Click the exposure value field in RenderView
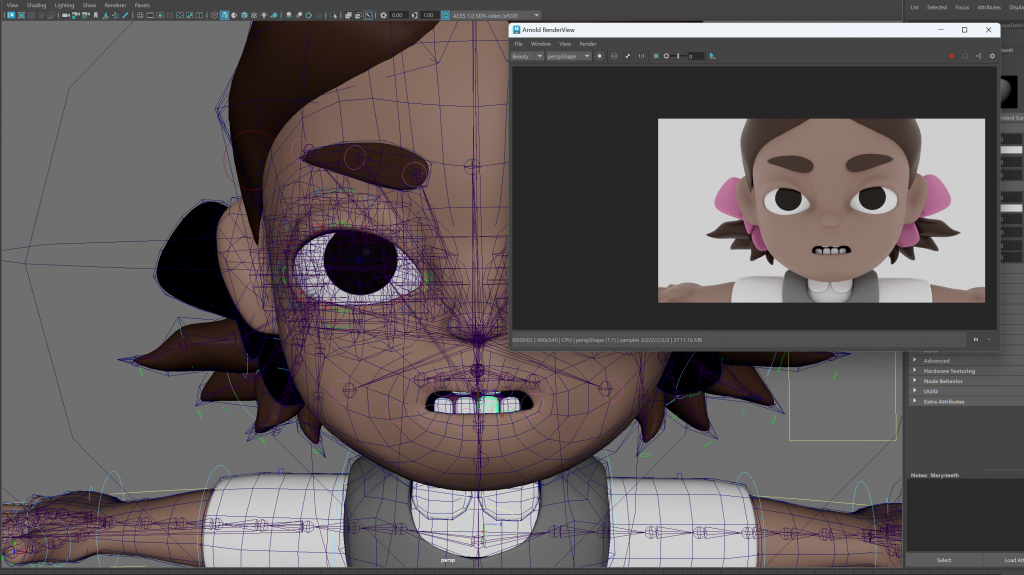This screenshot has width=1024, height=575. click(695, 56)
